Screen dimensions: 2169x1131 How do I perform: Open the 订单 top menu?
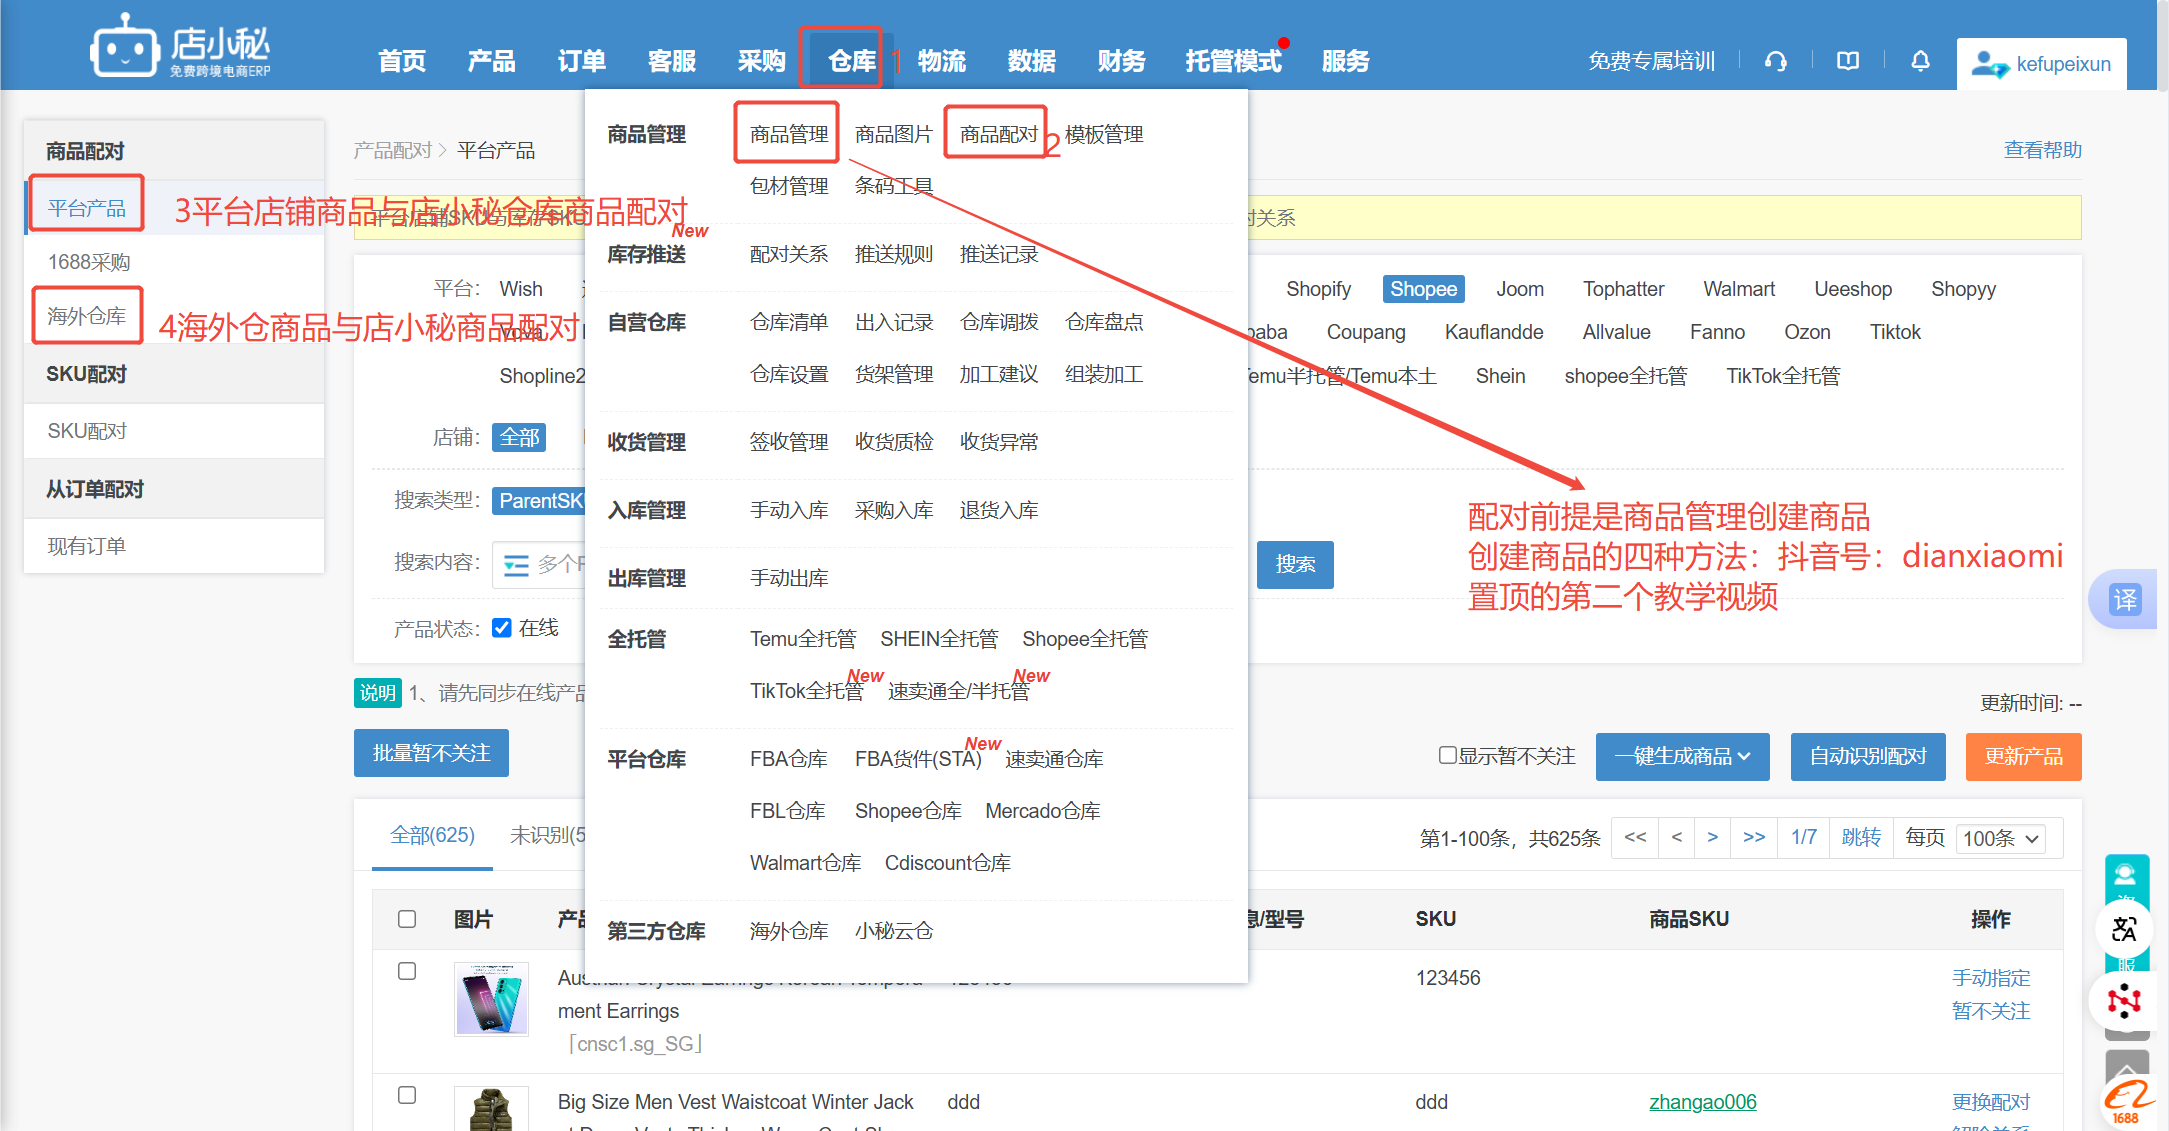tap(581, 61)
